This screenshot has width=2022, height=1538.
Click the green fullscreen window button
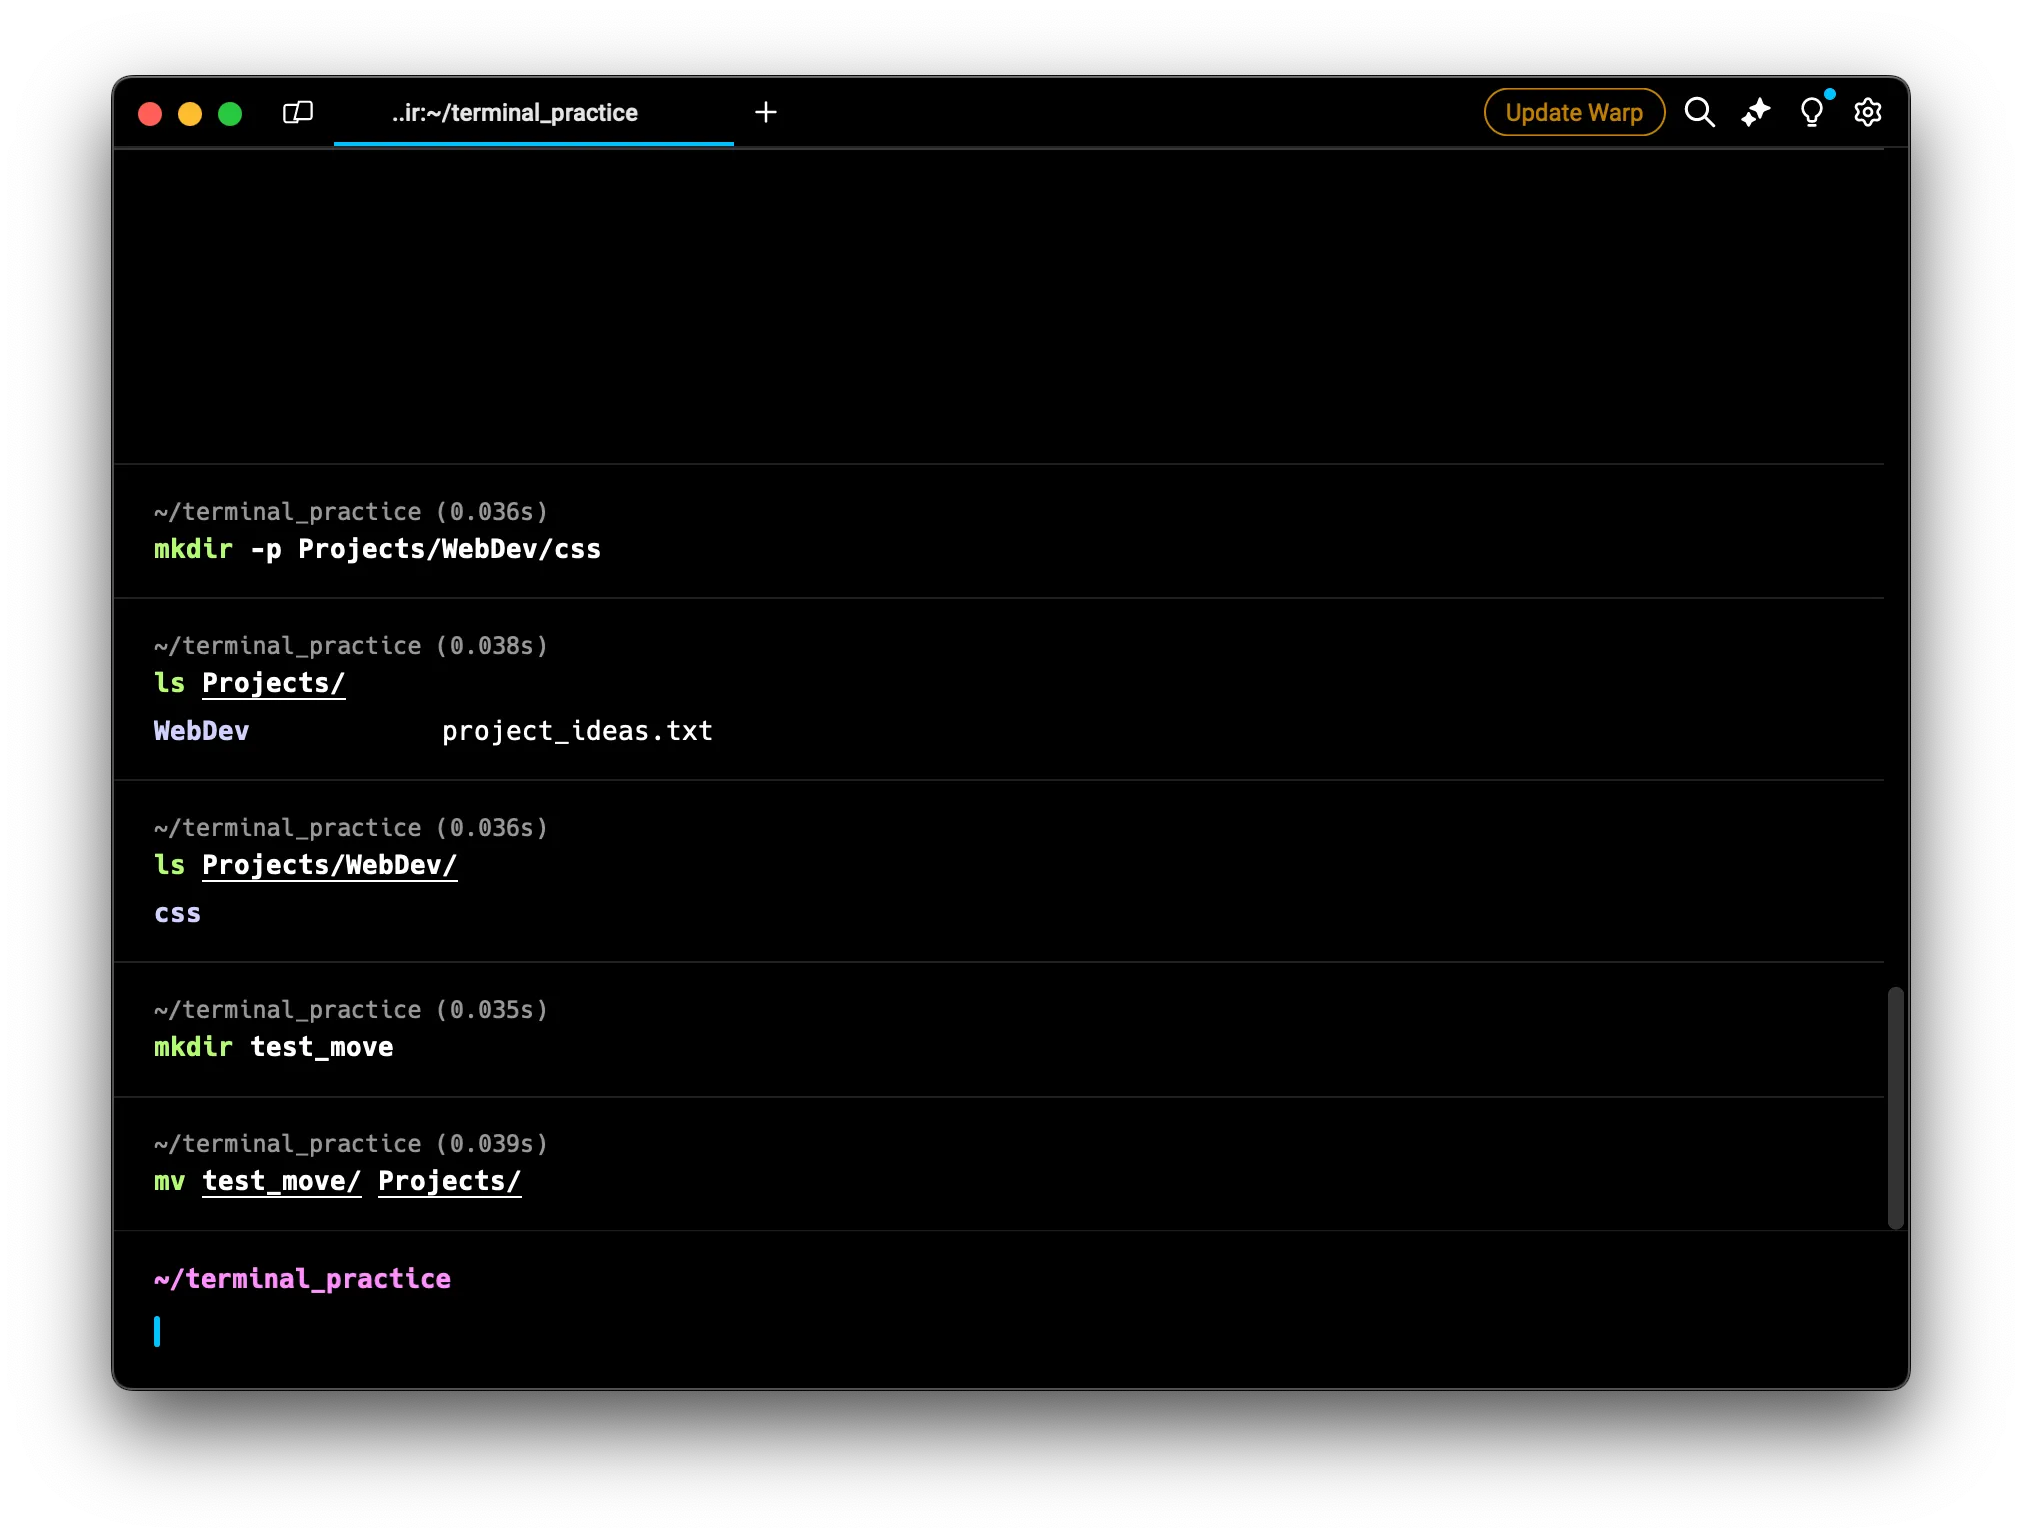[230, 114]
